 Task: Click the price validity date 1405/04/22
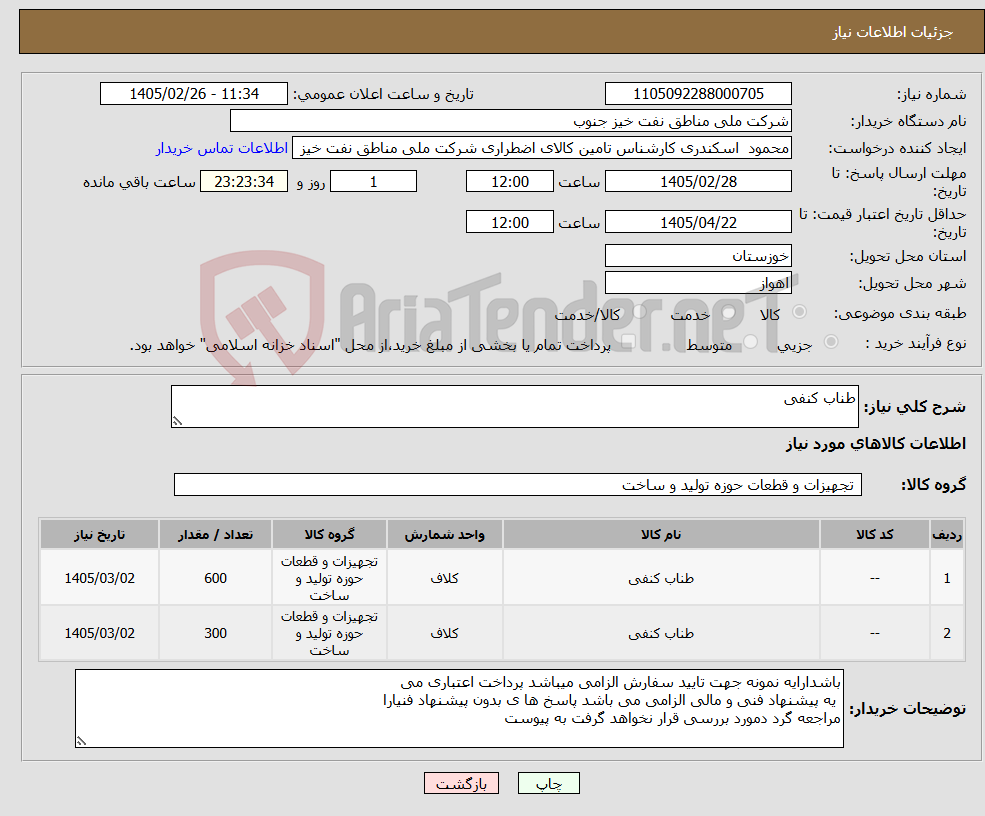pyautogui.click(x=698, y=222)
